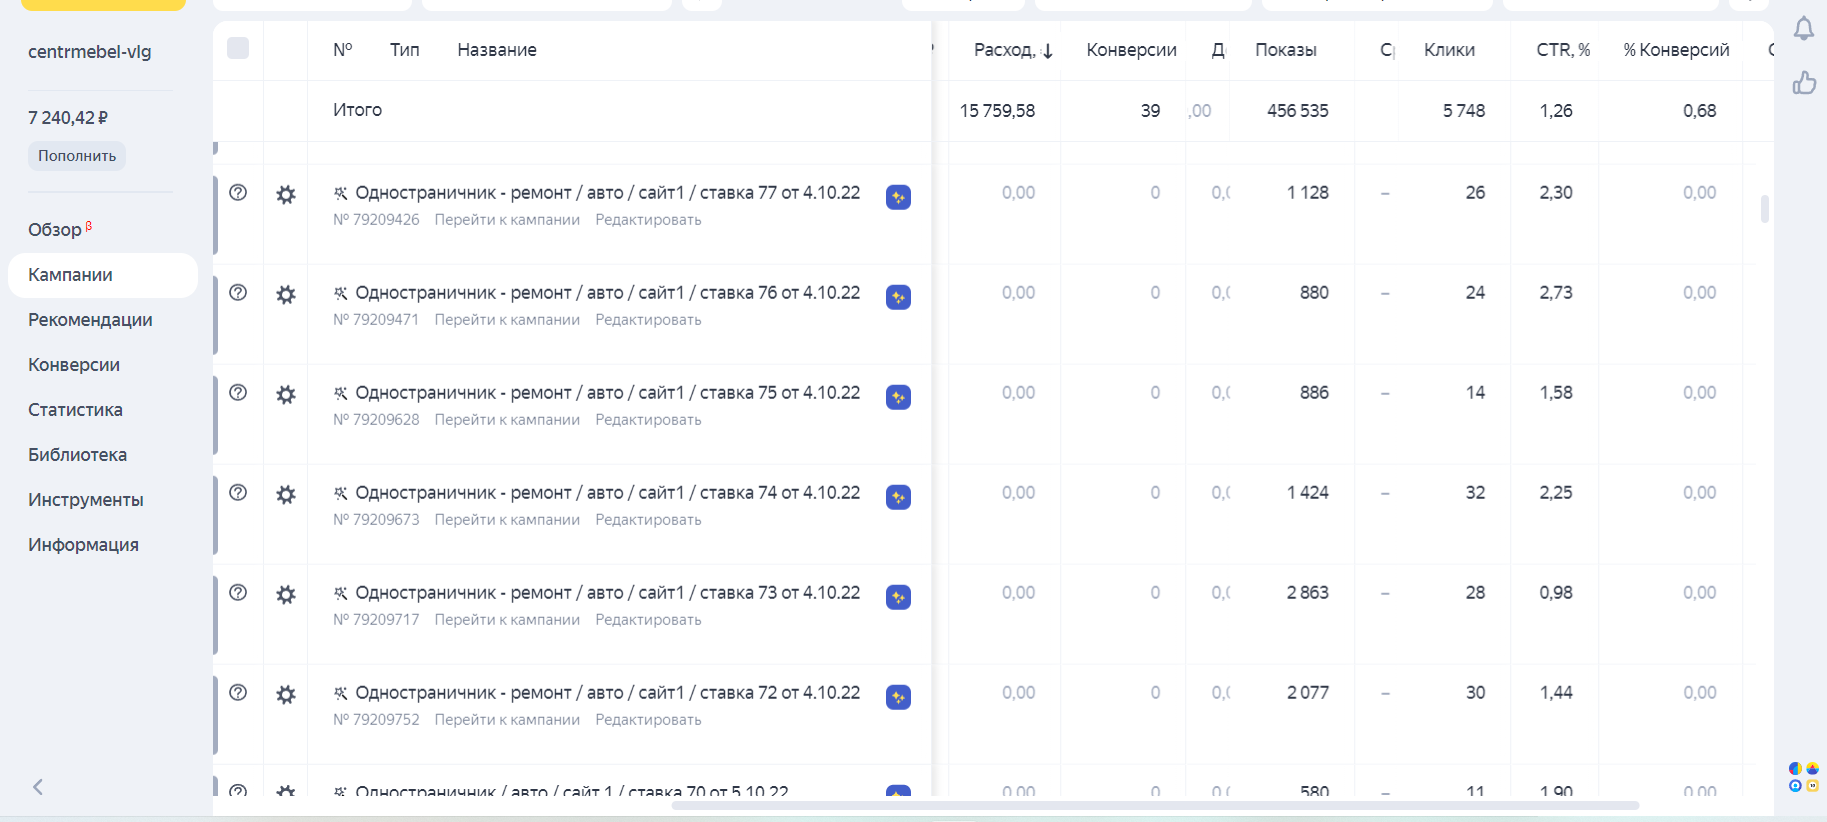
Task: Collapse the sidebar with left chevron
Action: 38,787
